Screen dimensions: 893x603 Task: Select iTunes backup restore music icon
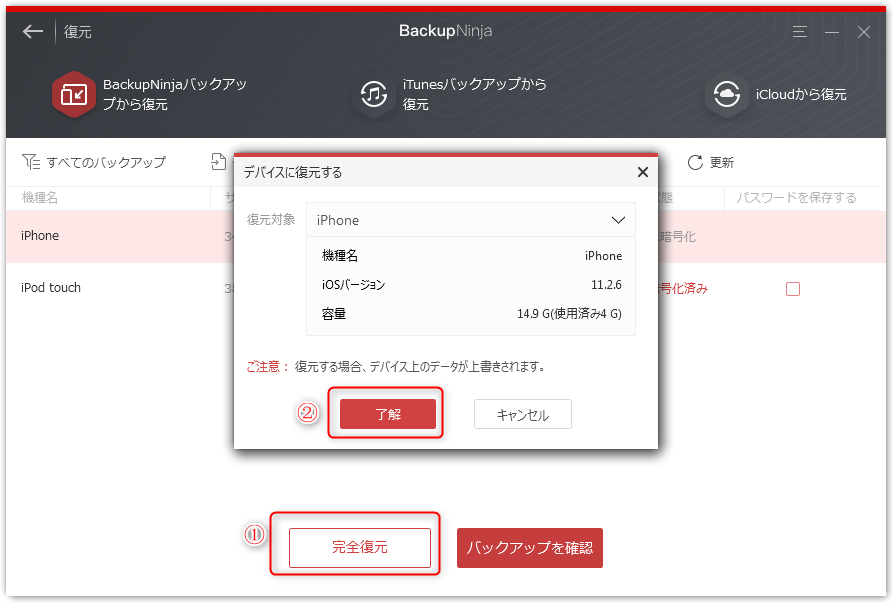coord(374,95)
